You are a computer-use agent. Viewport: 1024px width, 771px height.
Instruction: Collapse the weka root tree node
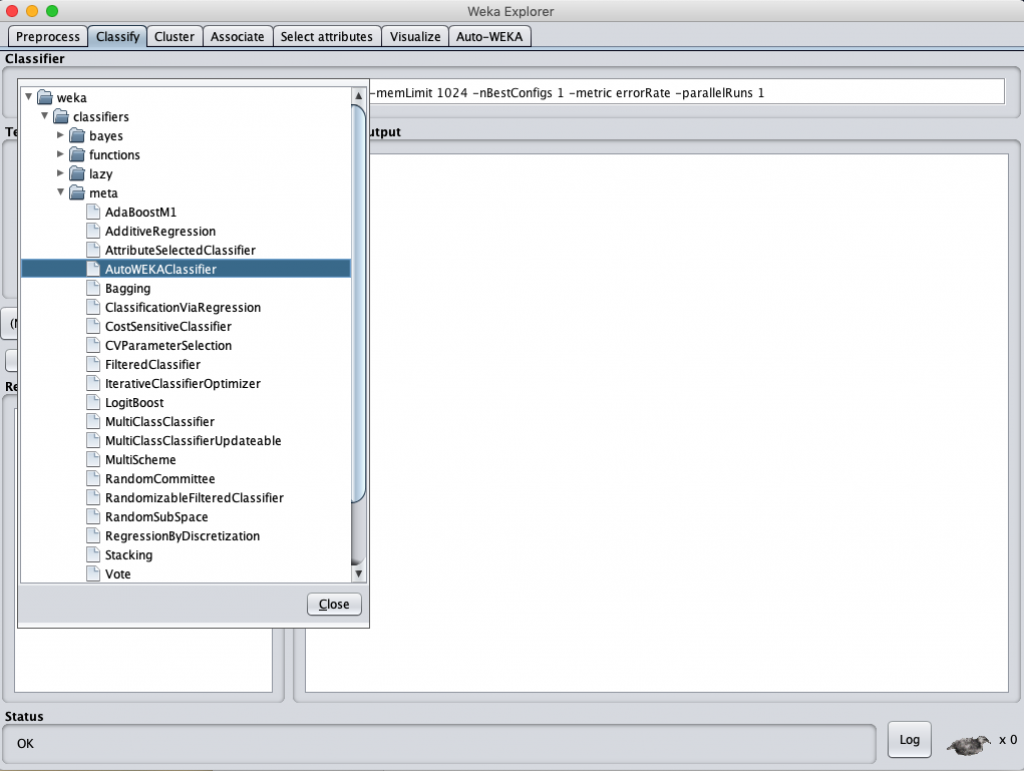[x=29, y=97]
